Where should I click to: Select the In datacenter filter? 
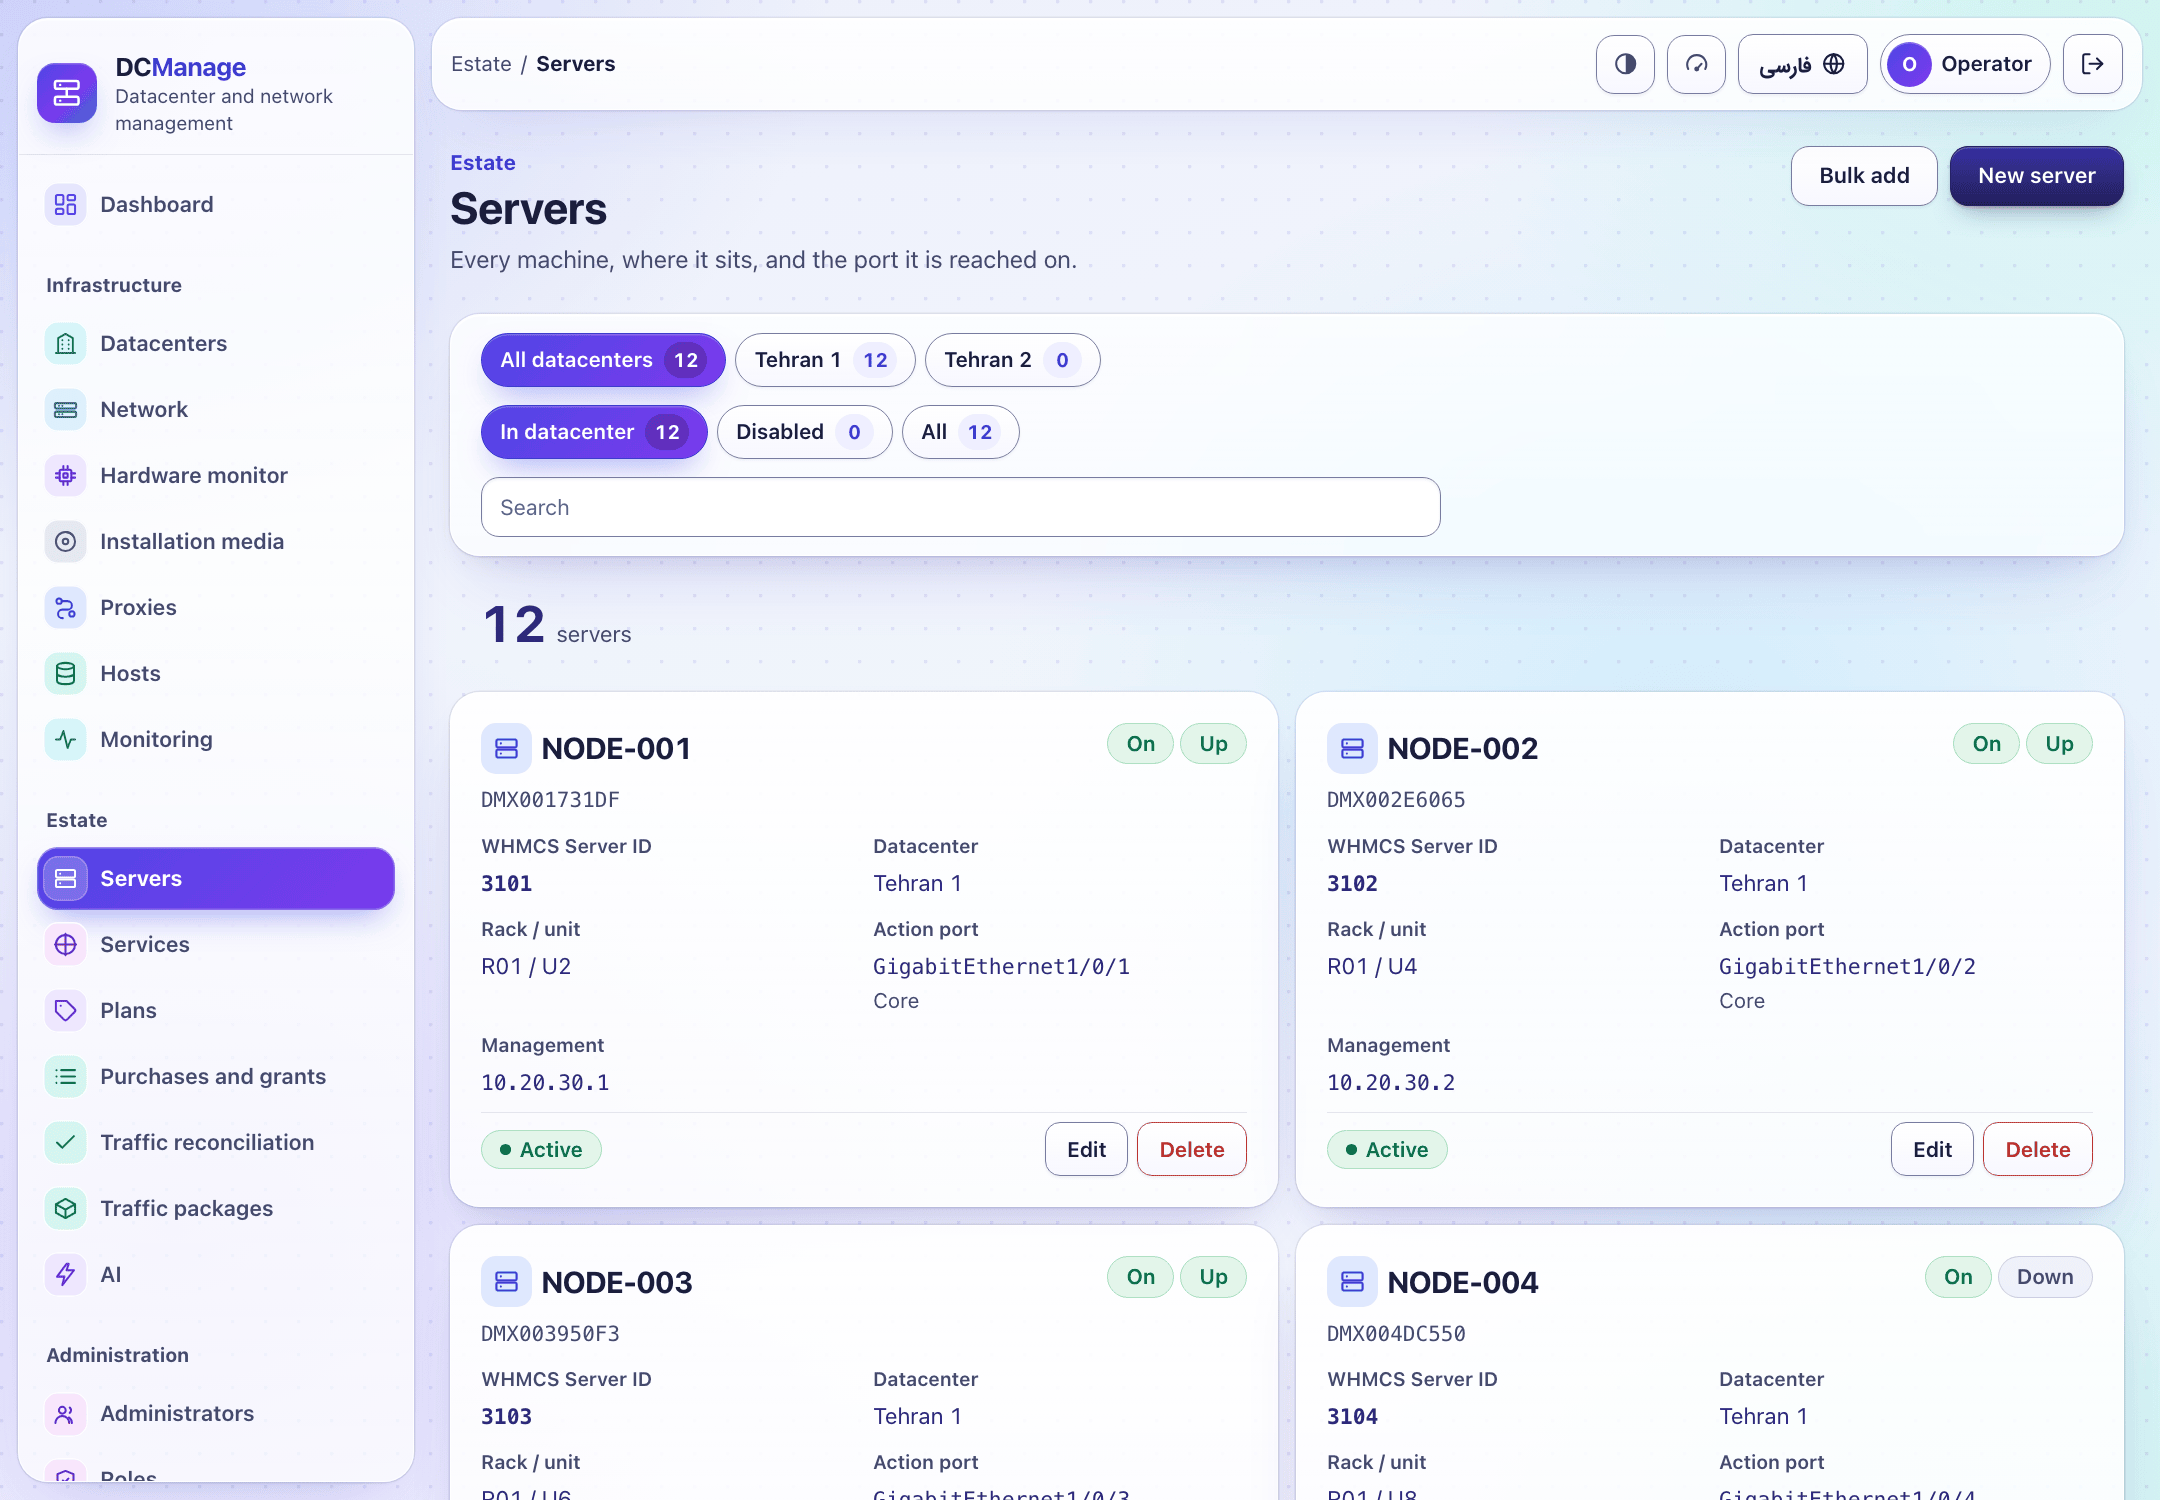click(594, 432)
